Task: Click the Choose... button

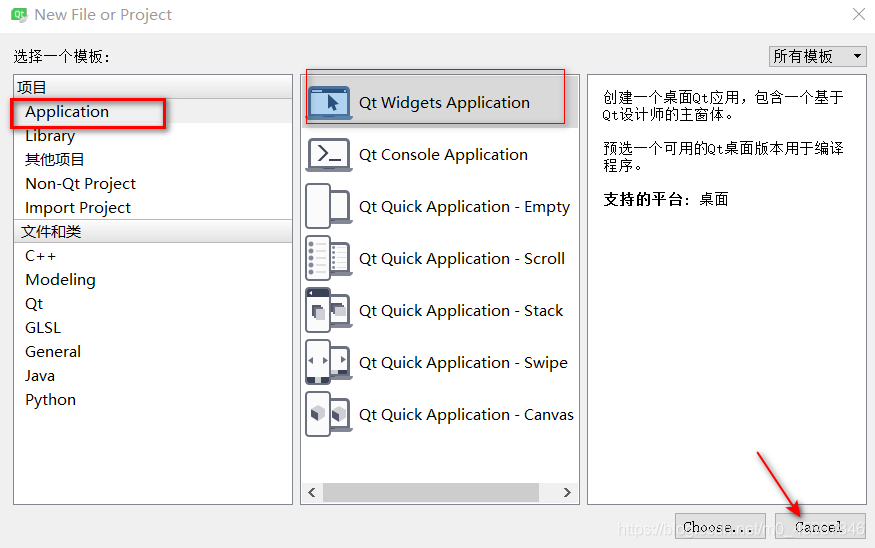Action: pos(720,526)
